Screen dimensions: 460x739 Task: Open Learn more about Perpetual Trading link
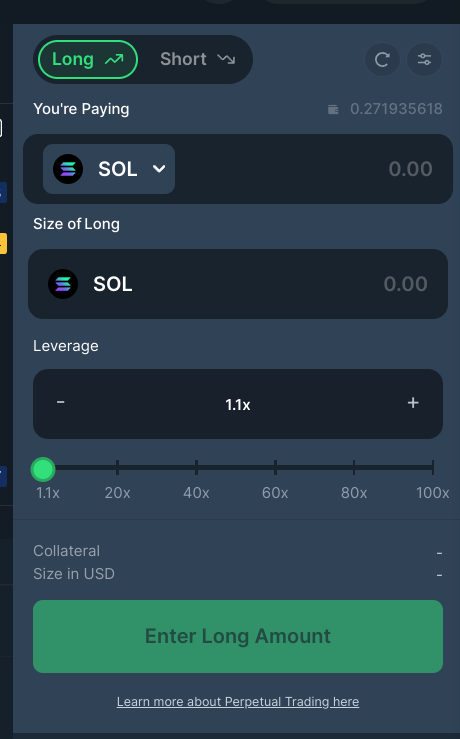(x=238, y=702)
